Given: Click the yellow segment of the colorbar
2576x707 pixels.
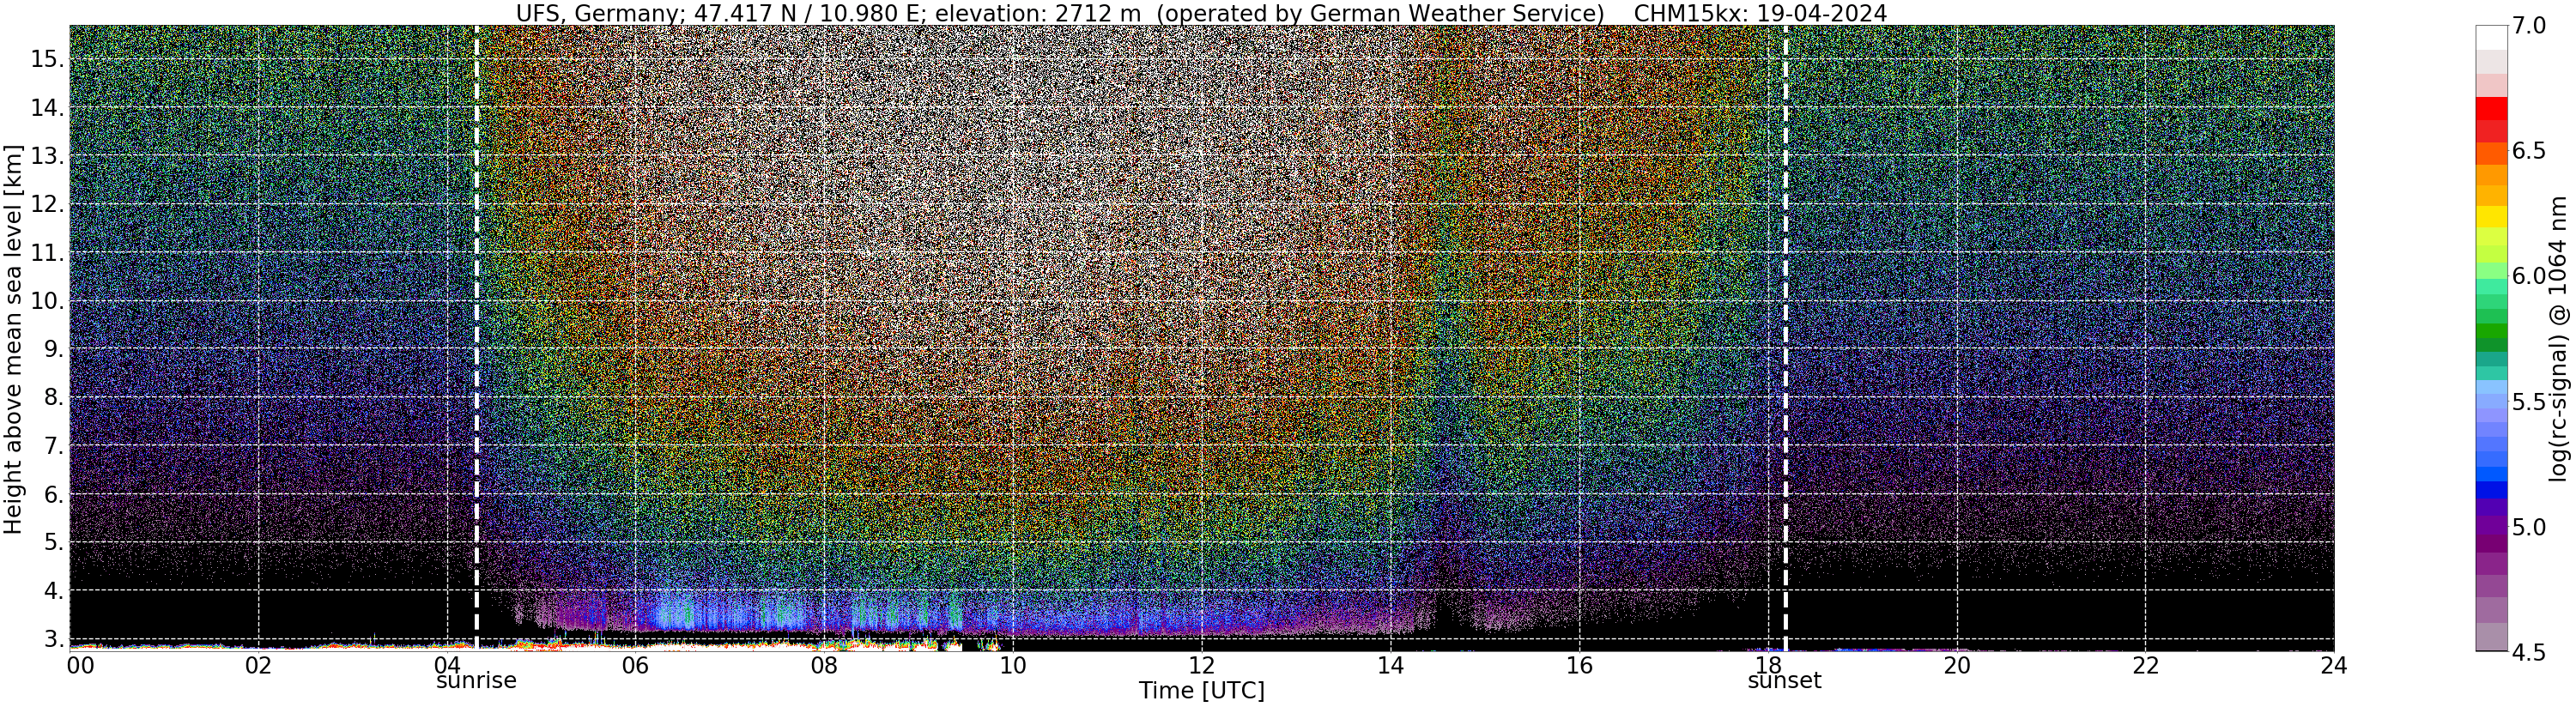Looking at the screenshot, I should [2491, 217].
